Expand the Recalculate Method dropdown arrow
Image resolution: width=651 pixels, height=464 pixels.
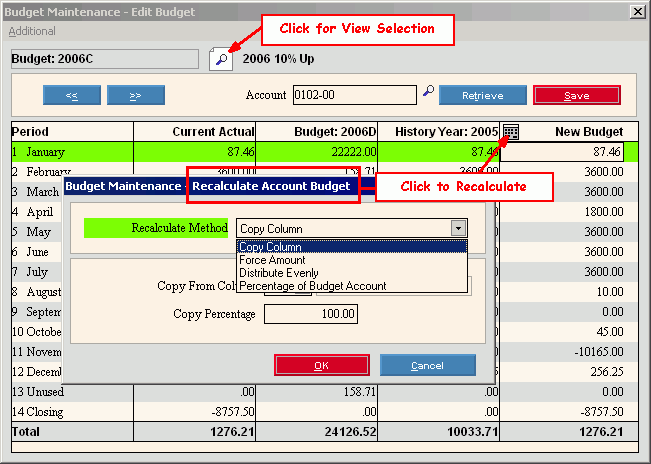(458, 229)
